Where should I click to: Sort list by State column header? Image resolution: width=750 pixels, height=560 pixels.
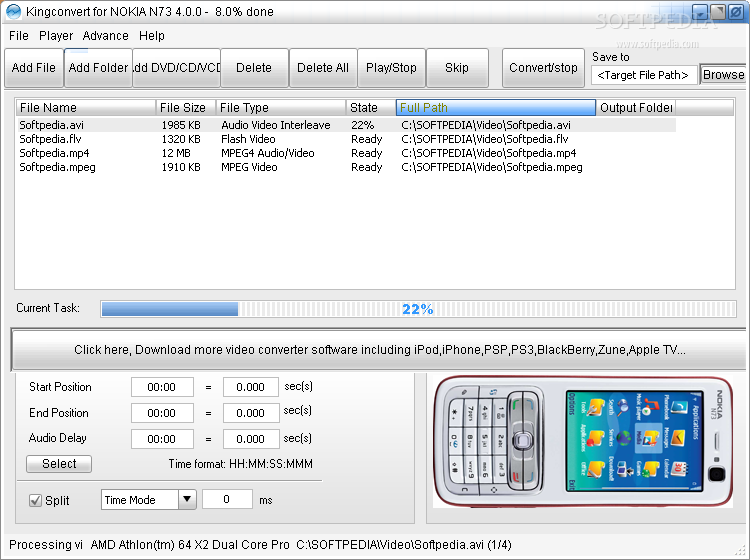click(371, 108)
